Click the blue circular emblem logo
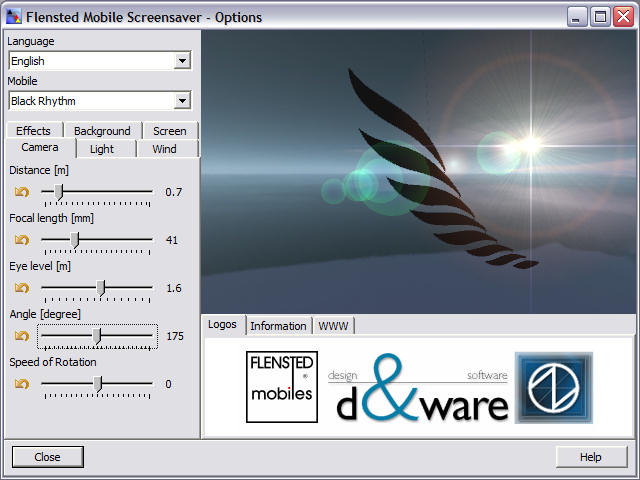Image resolution: width=640 pixels, height=480 pixels. point(553,387)
